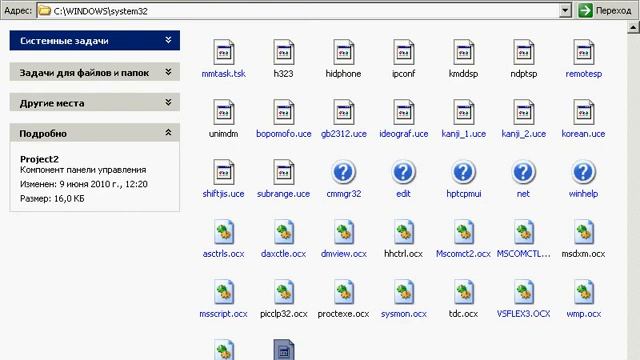The image size is (640, 360).
Task: Select the subrange.uce file icon
Action: pyautogui.click(x=284, y=172)
